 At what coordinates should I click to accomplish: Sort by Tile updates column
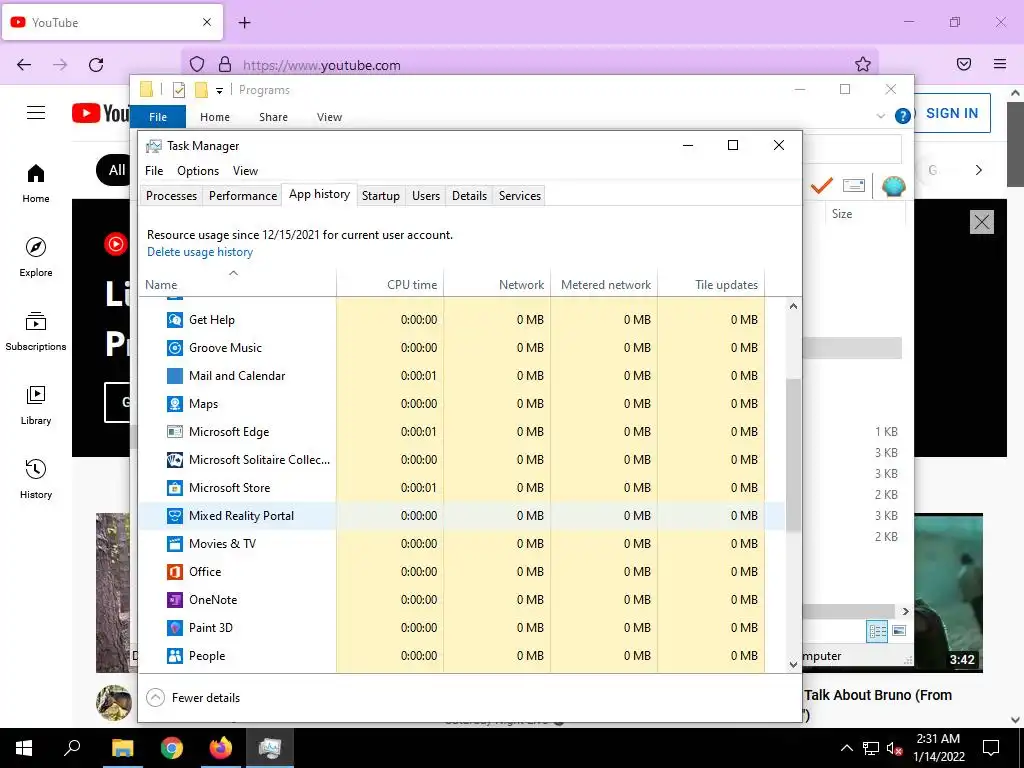(x=711, y=285)
